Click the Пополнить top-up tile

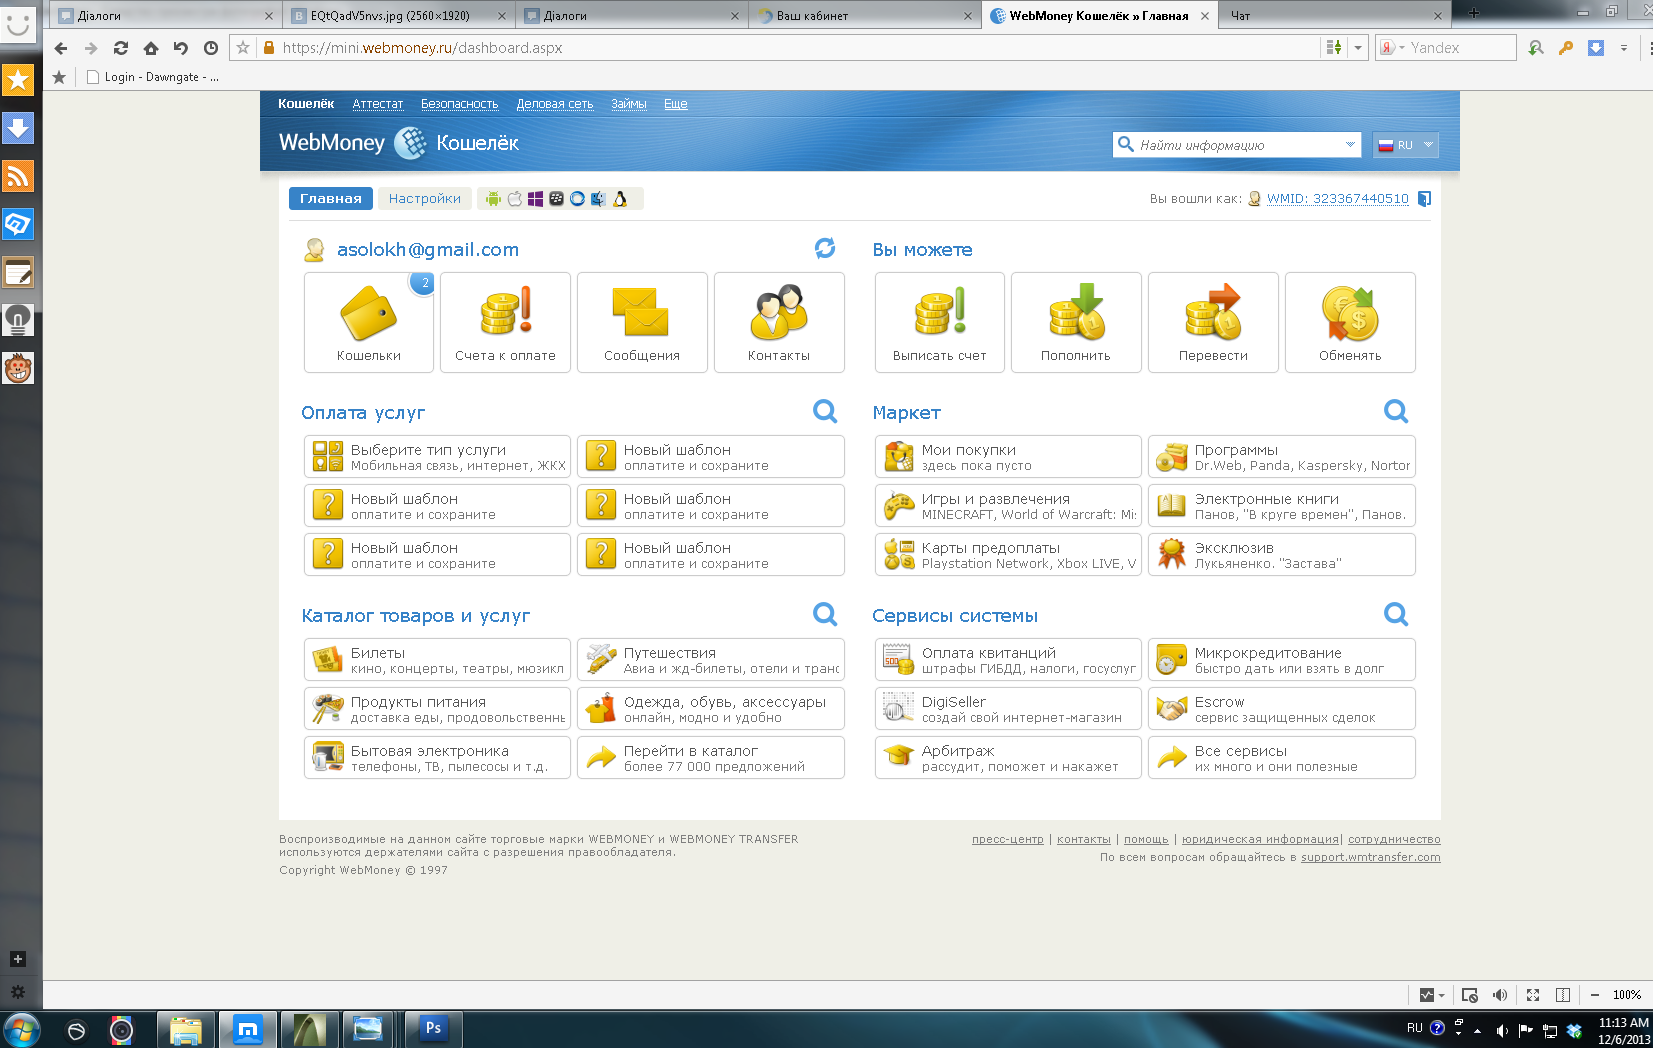(1076, 322)
